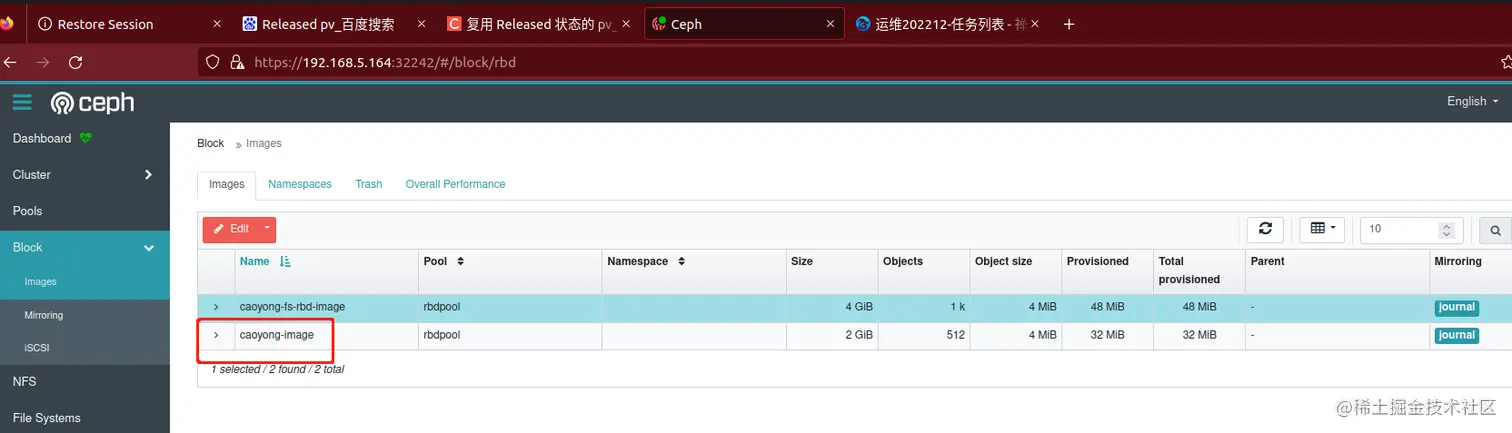1512x433 pixels.
Task: Click the table search magnifier button
Action: [x=1495, y=230]
